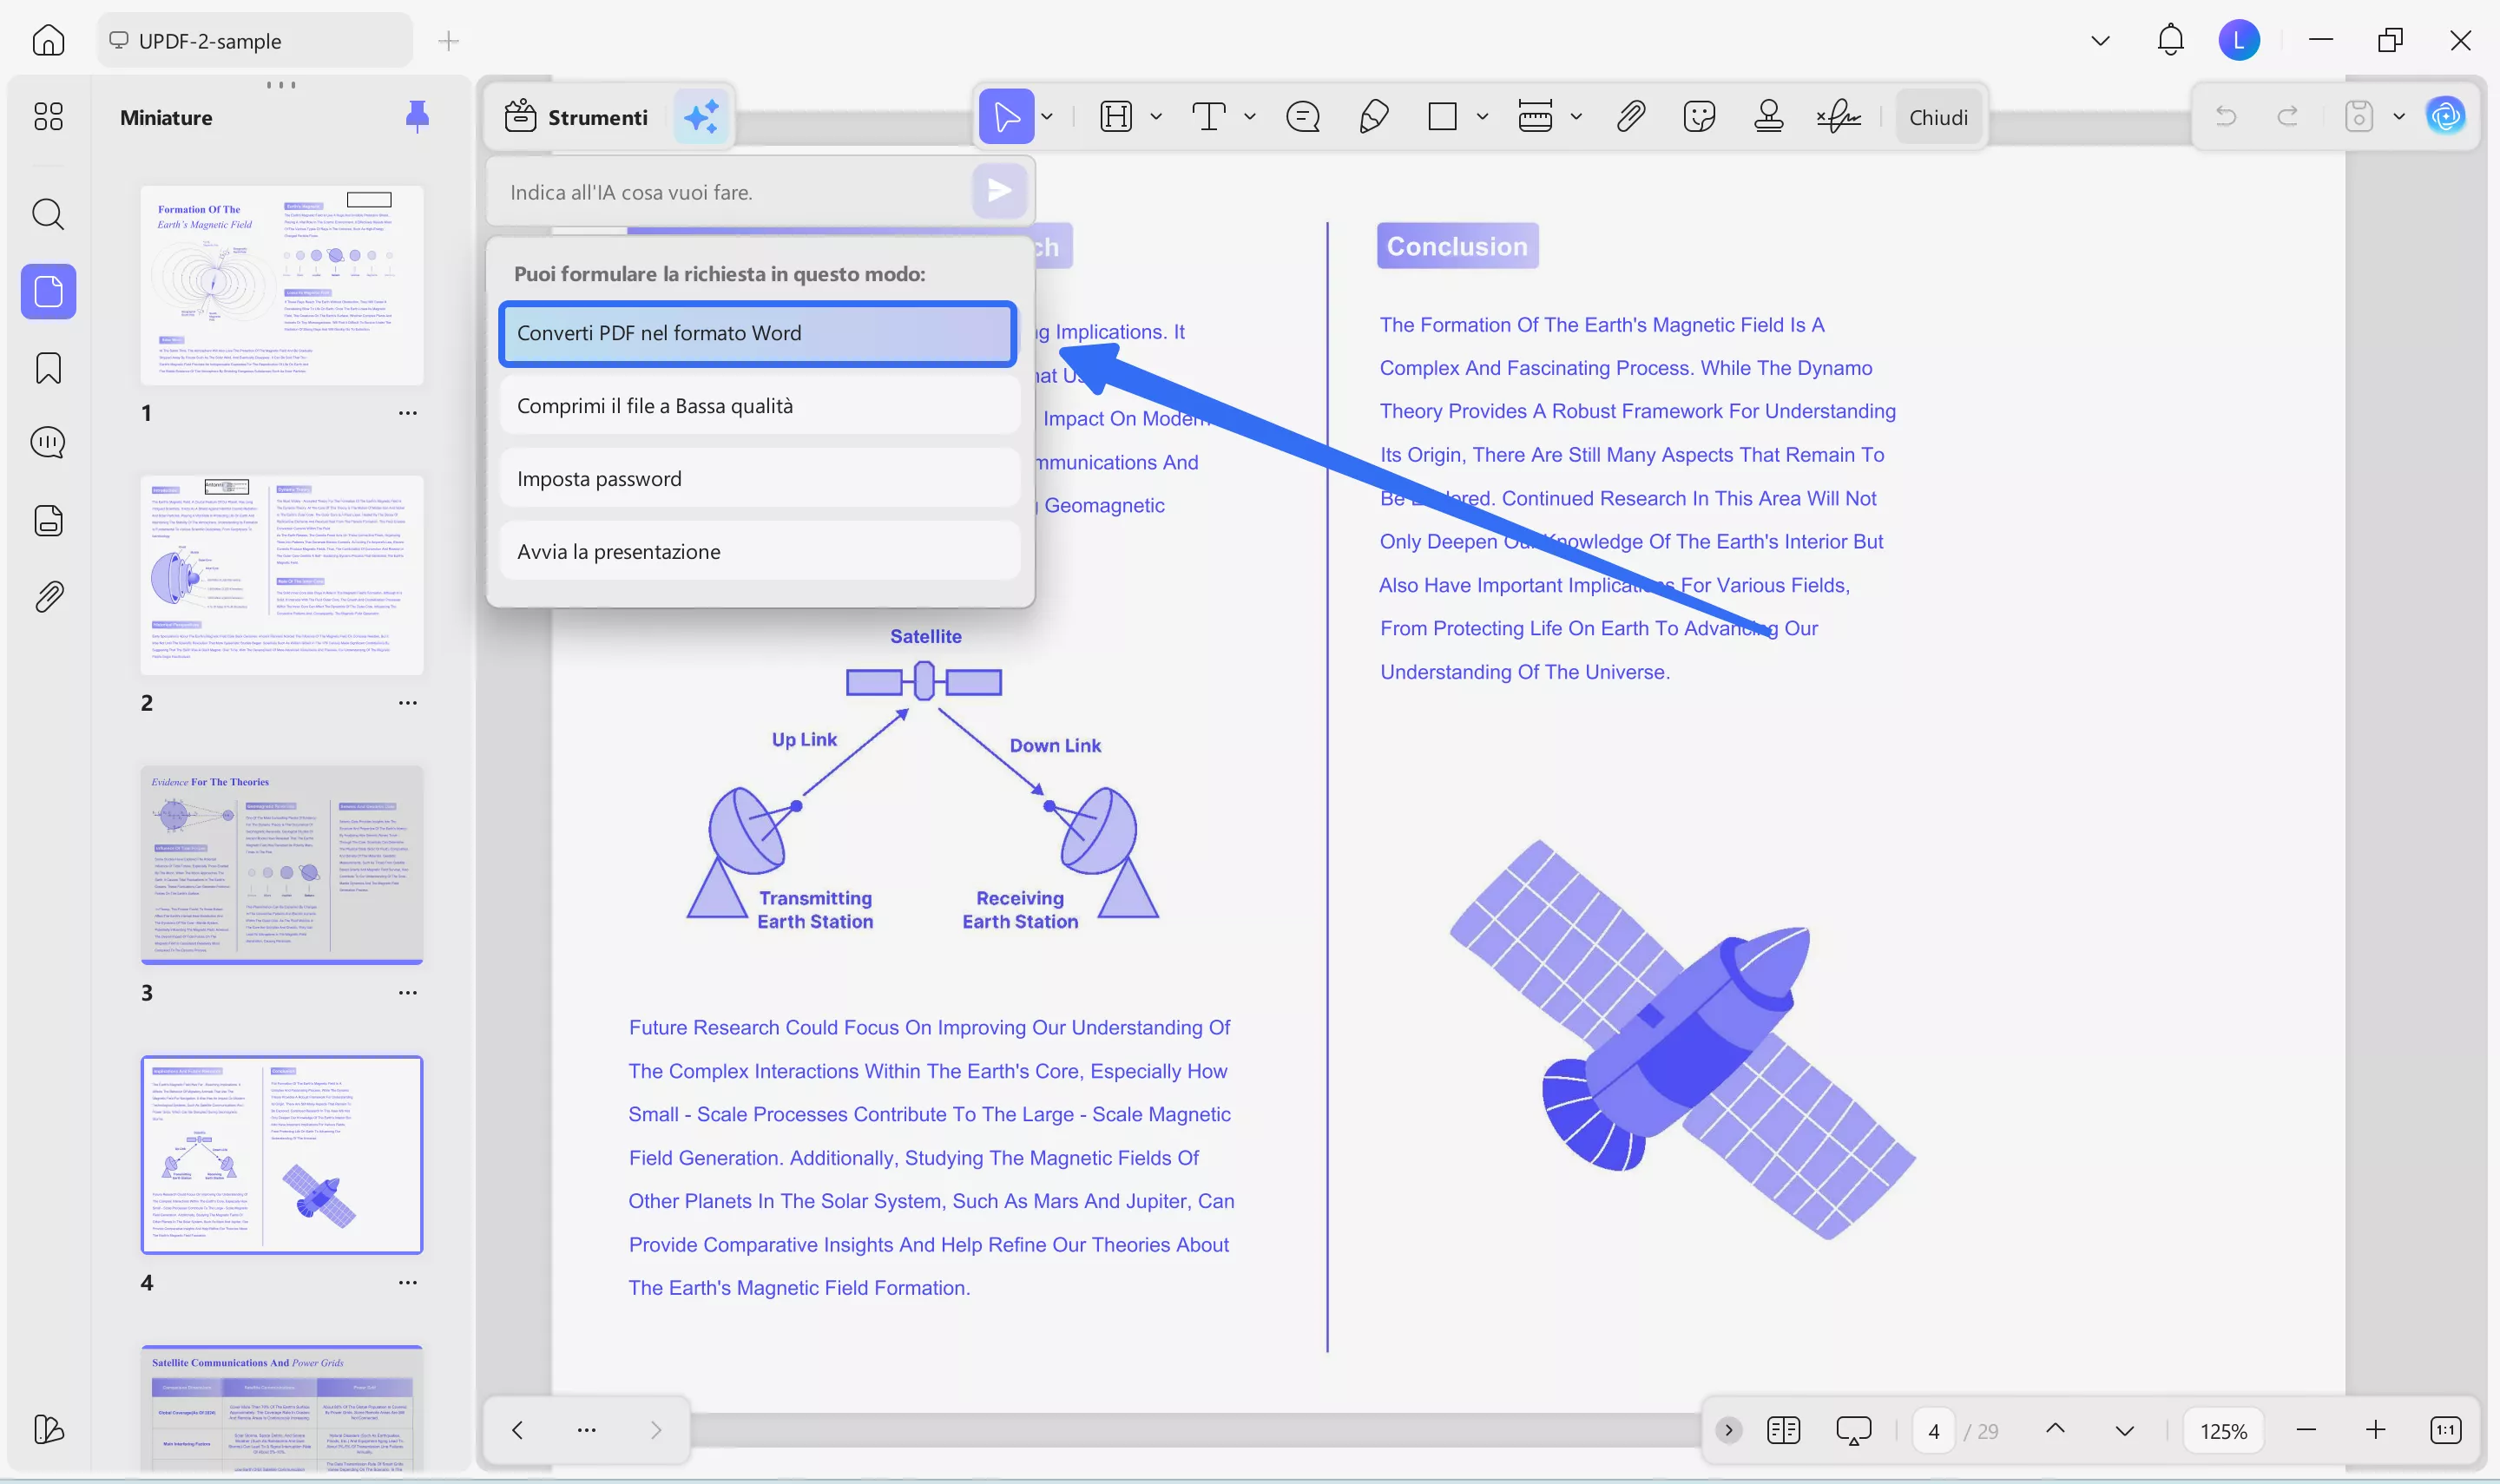The image size is (2500, 1484).
Task: Open the stamp tool
Action: 1768,115
